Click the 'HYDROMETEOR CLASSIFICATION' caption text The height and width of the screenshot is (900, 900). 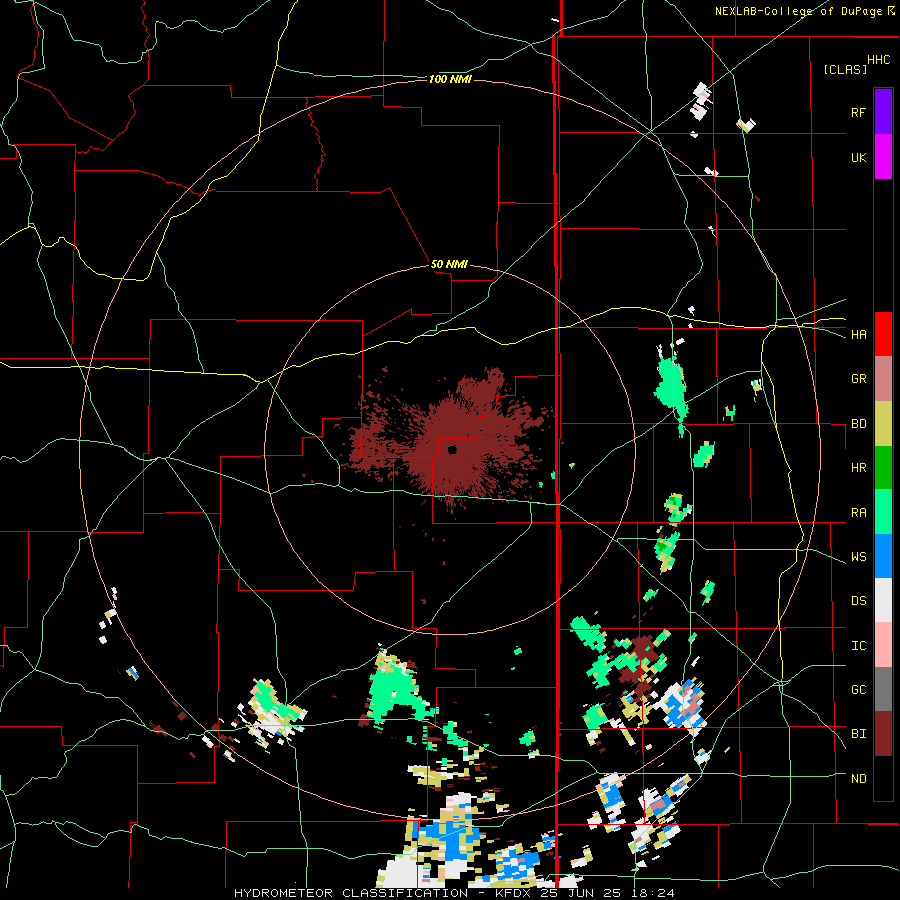click(351, 893)
